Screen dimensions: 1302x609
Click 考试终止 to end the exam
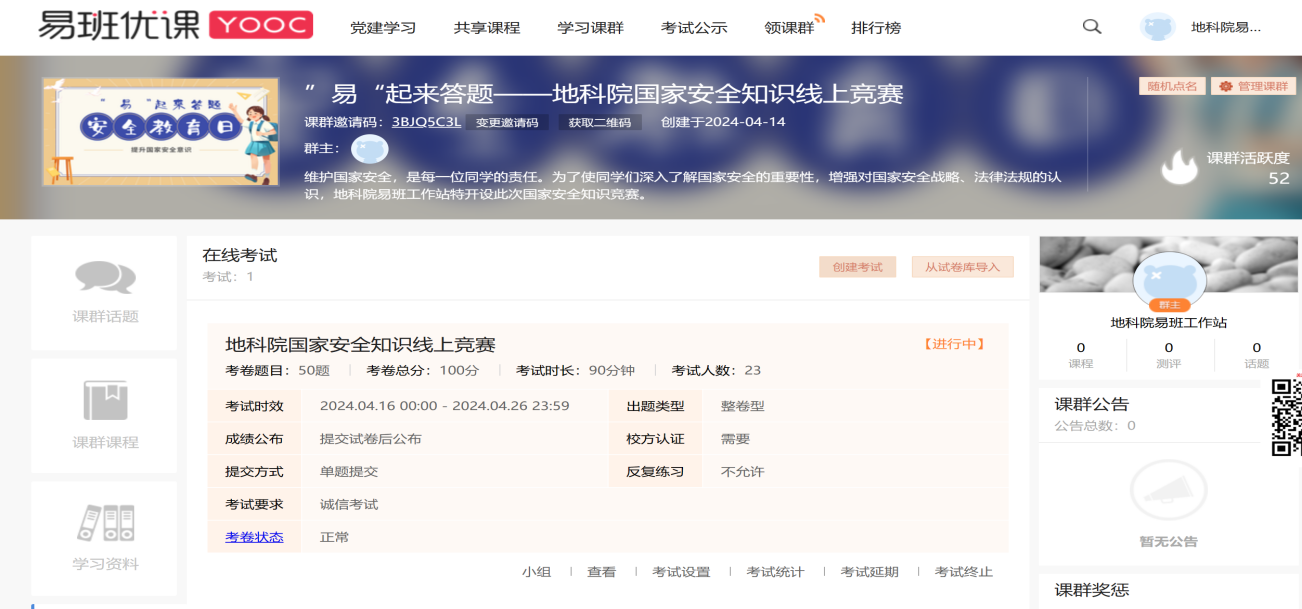coord(963,572)
